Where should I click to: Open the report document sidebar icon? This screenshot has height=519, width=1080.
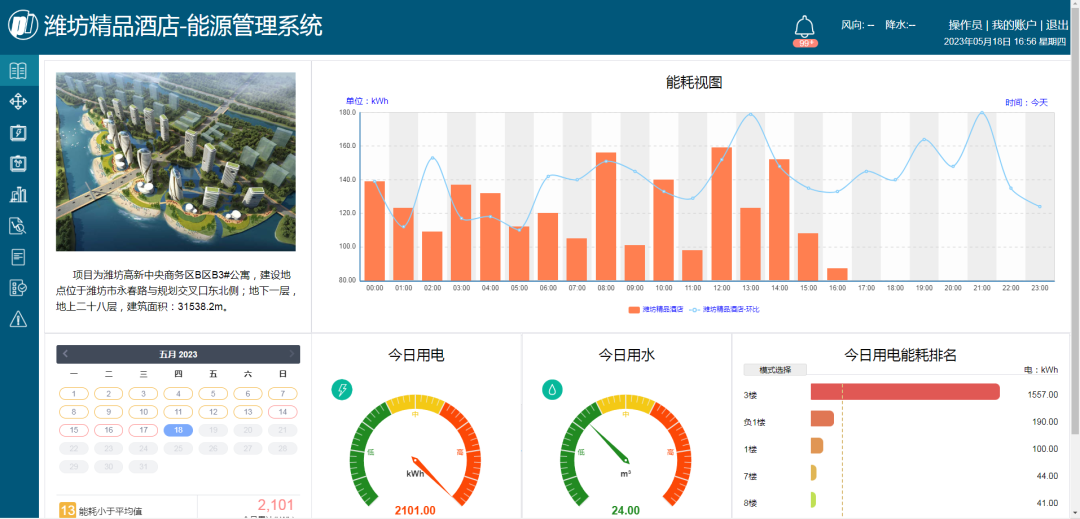click(x=18, y=257)
